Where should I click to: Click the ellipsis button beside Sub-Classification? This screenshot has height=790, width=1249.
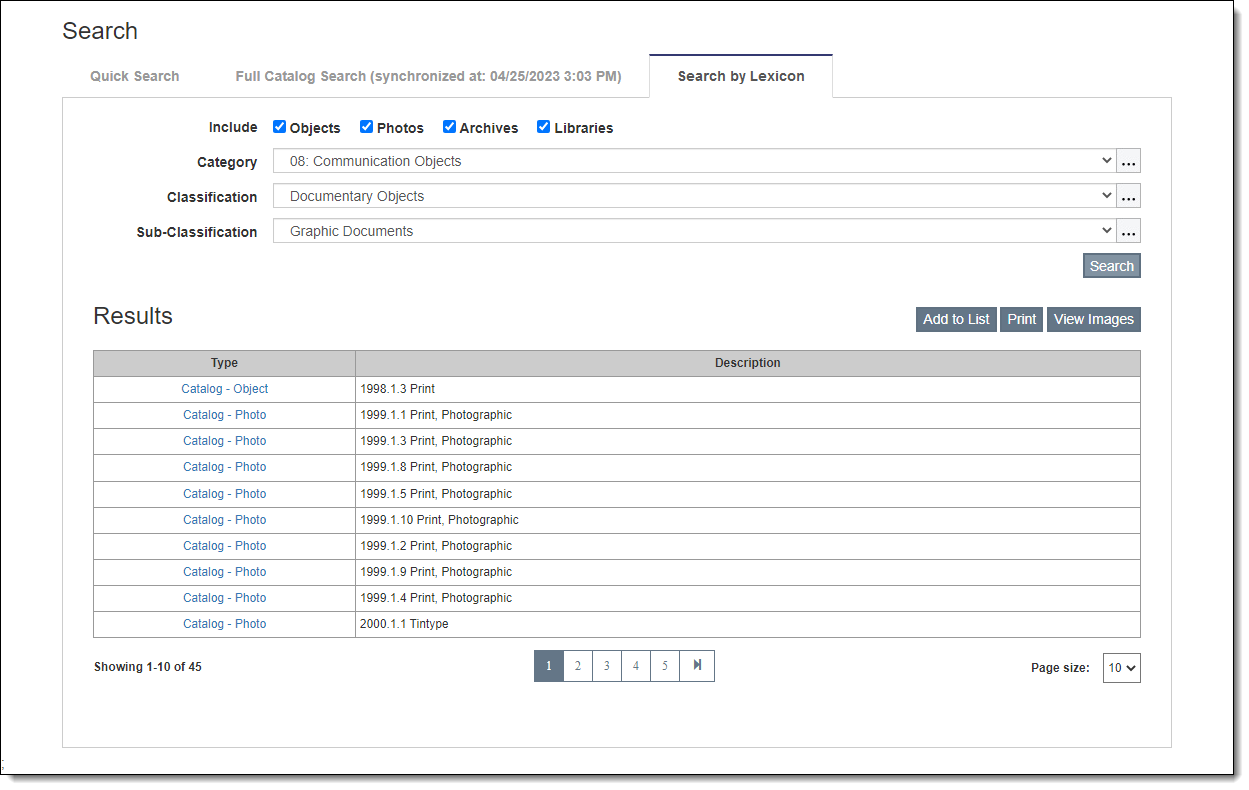pos(1128,231)
